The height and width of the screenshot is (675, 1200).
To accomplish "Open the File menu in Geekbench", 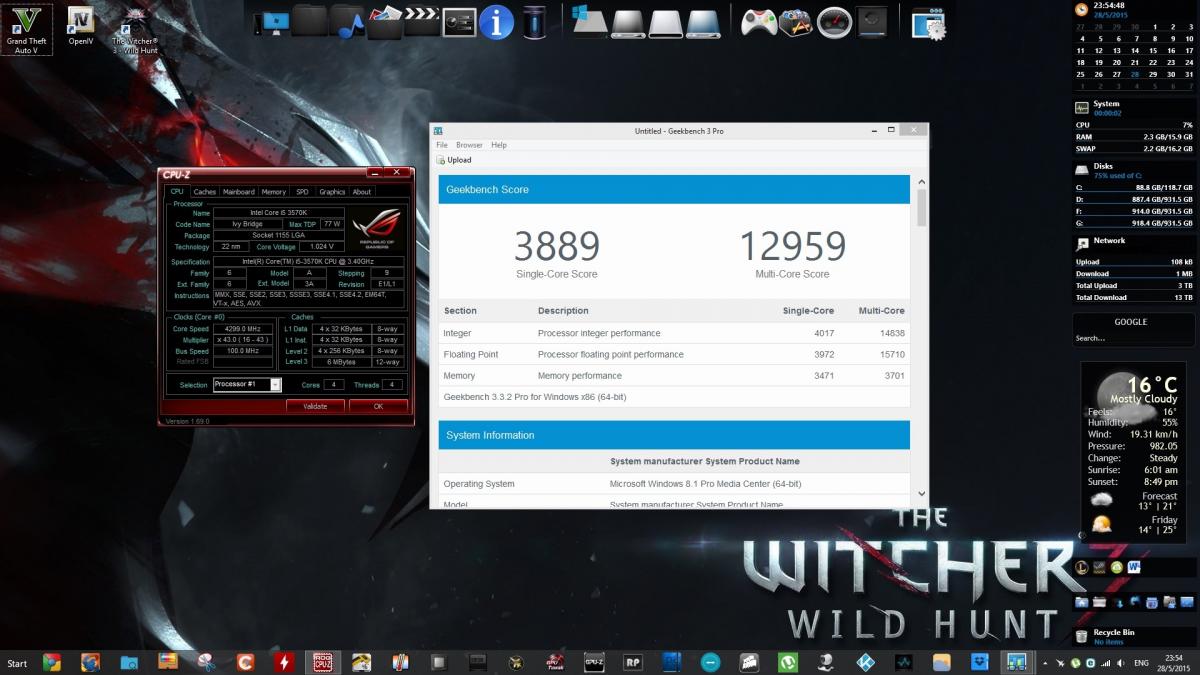I will click(x=442, y=145).
